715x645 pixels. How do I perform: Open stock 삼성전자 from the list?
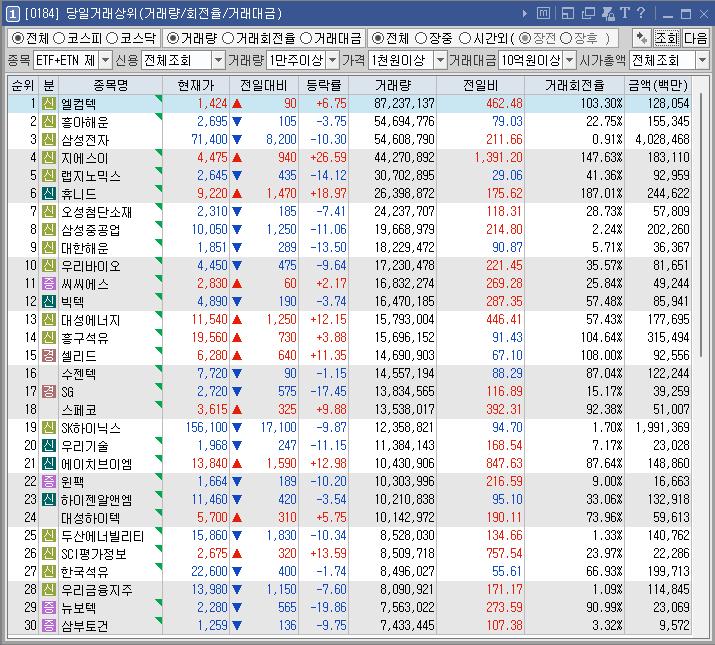tap(85, 140)
